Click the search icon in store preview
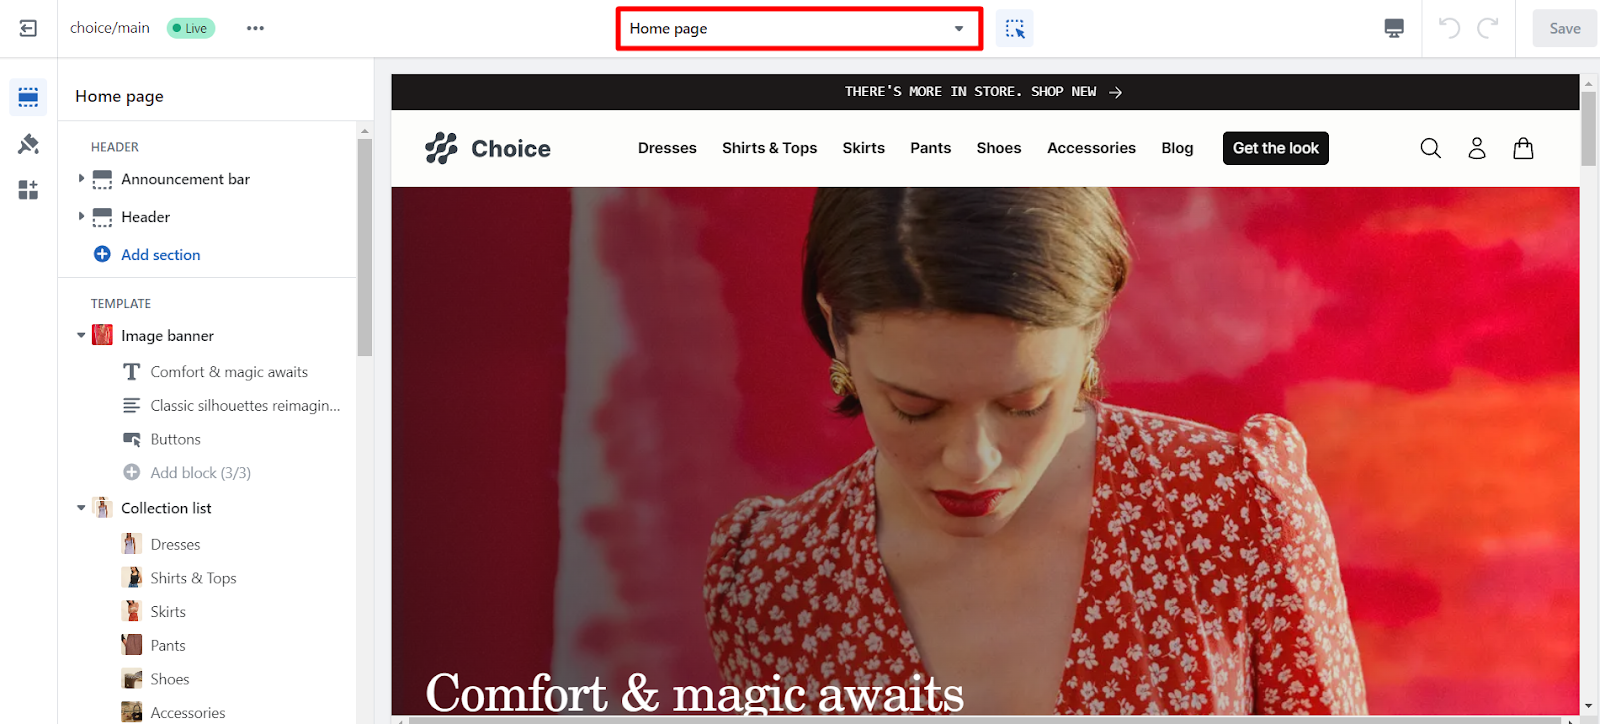Image resolution: width=1600 pixels, height=724 pixels. (x=1430, y=148)
